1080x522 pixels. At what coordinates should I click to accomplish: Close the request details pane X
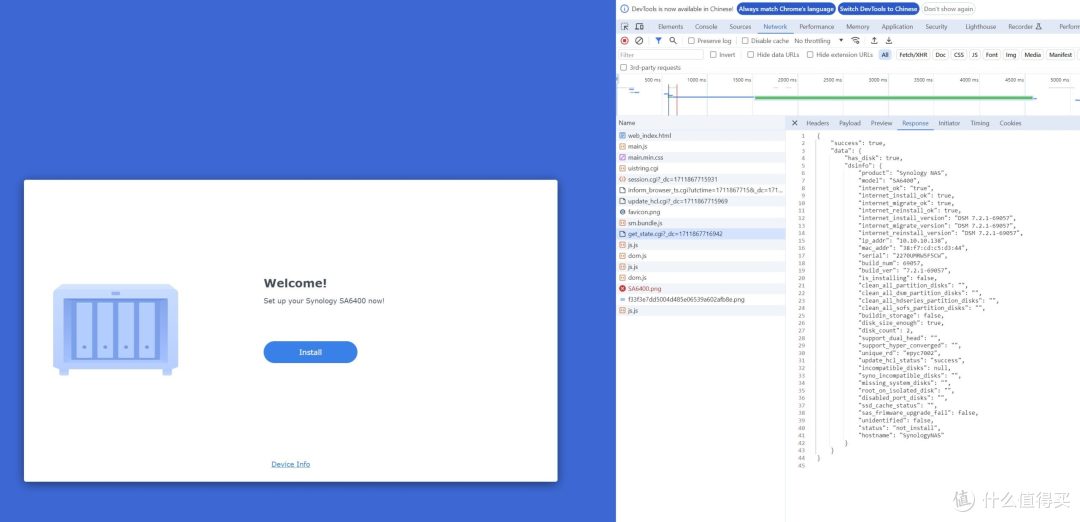[794, 123]
